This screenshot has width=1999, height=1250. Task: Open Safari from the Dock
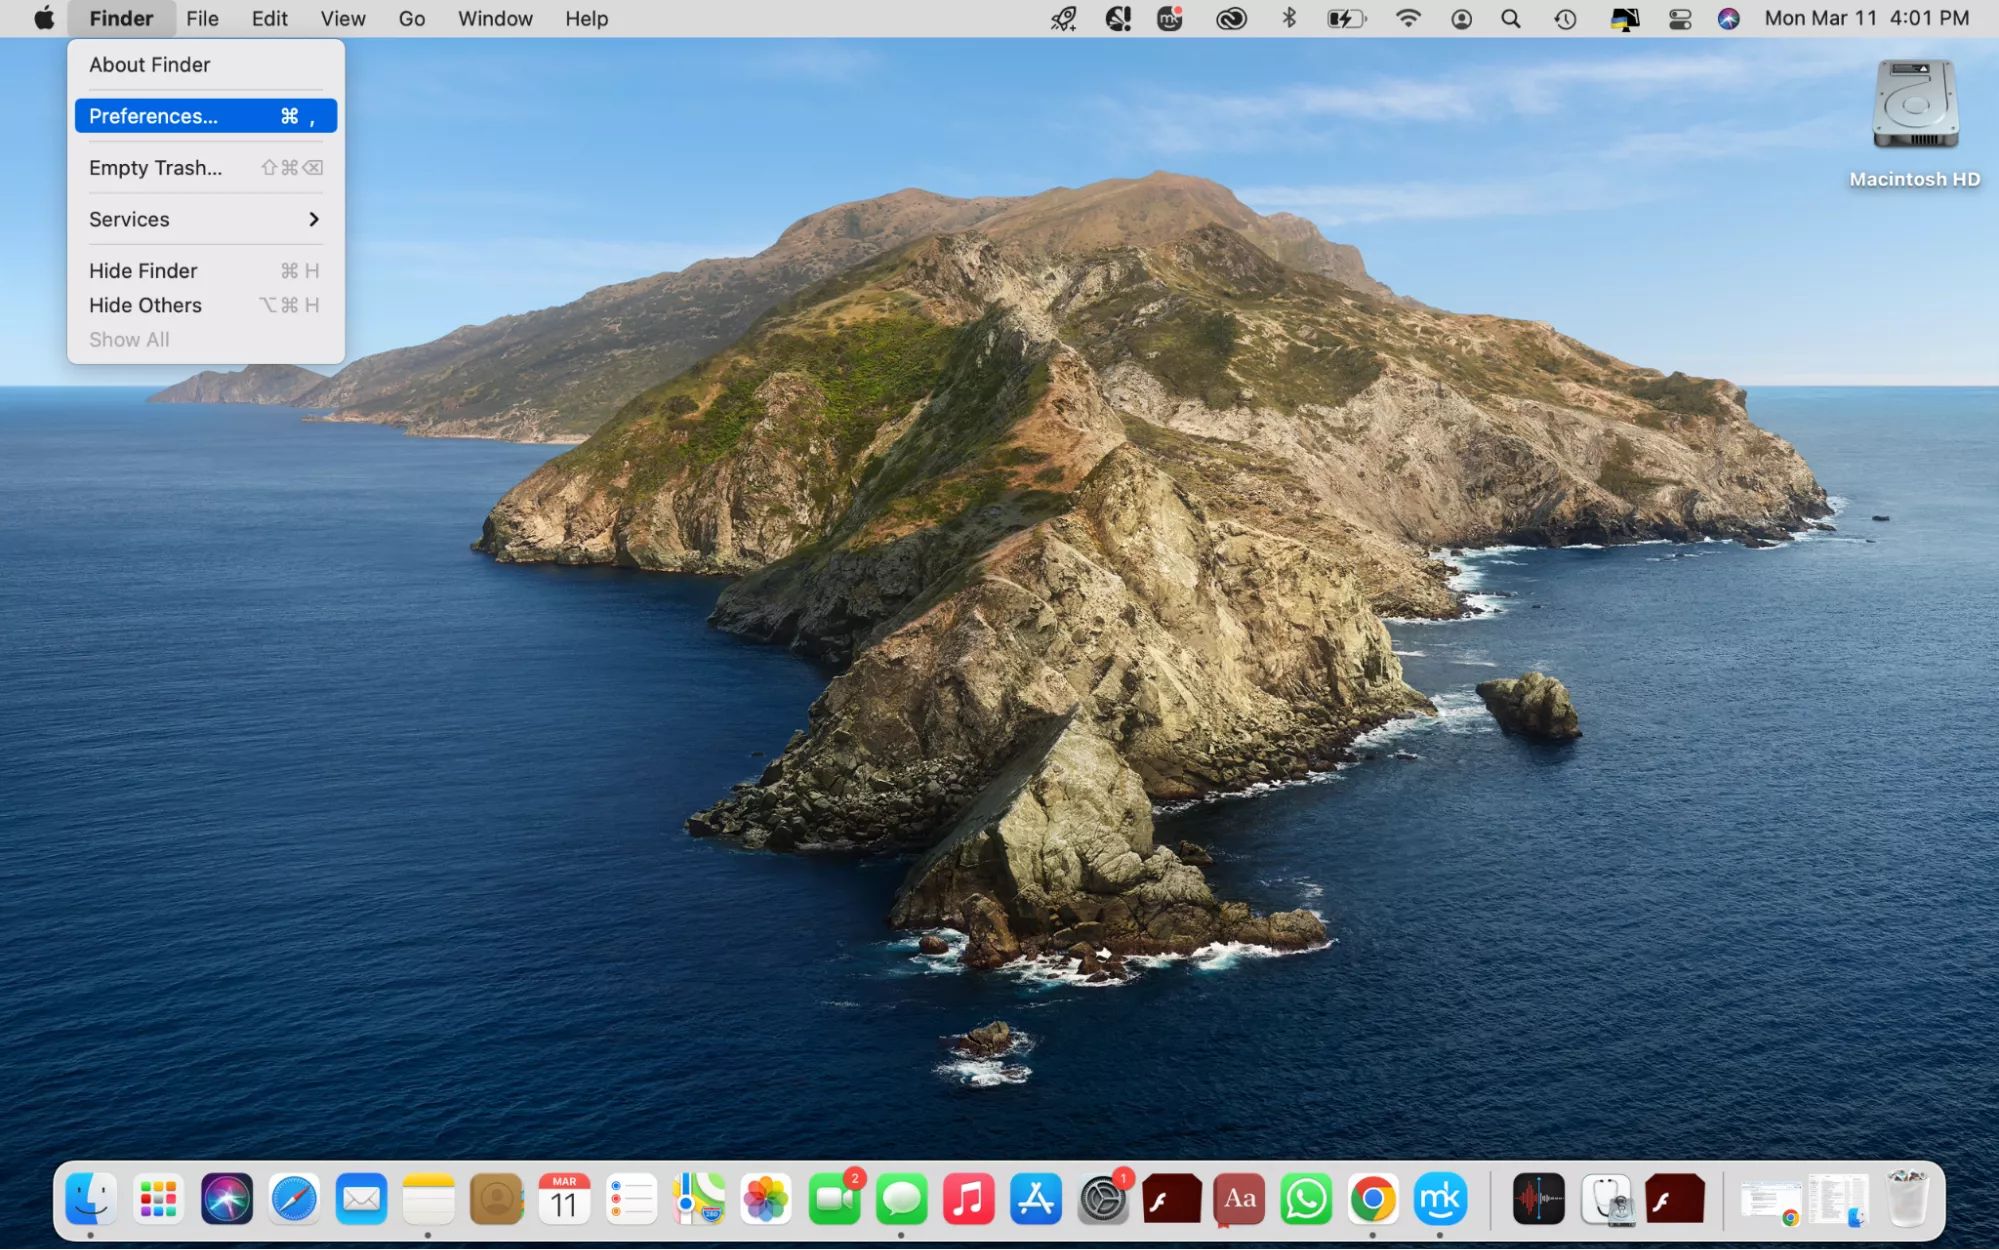294,1198
